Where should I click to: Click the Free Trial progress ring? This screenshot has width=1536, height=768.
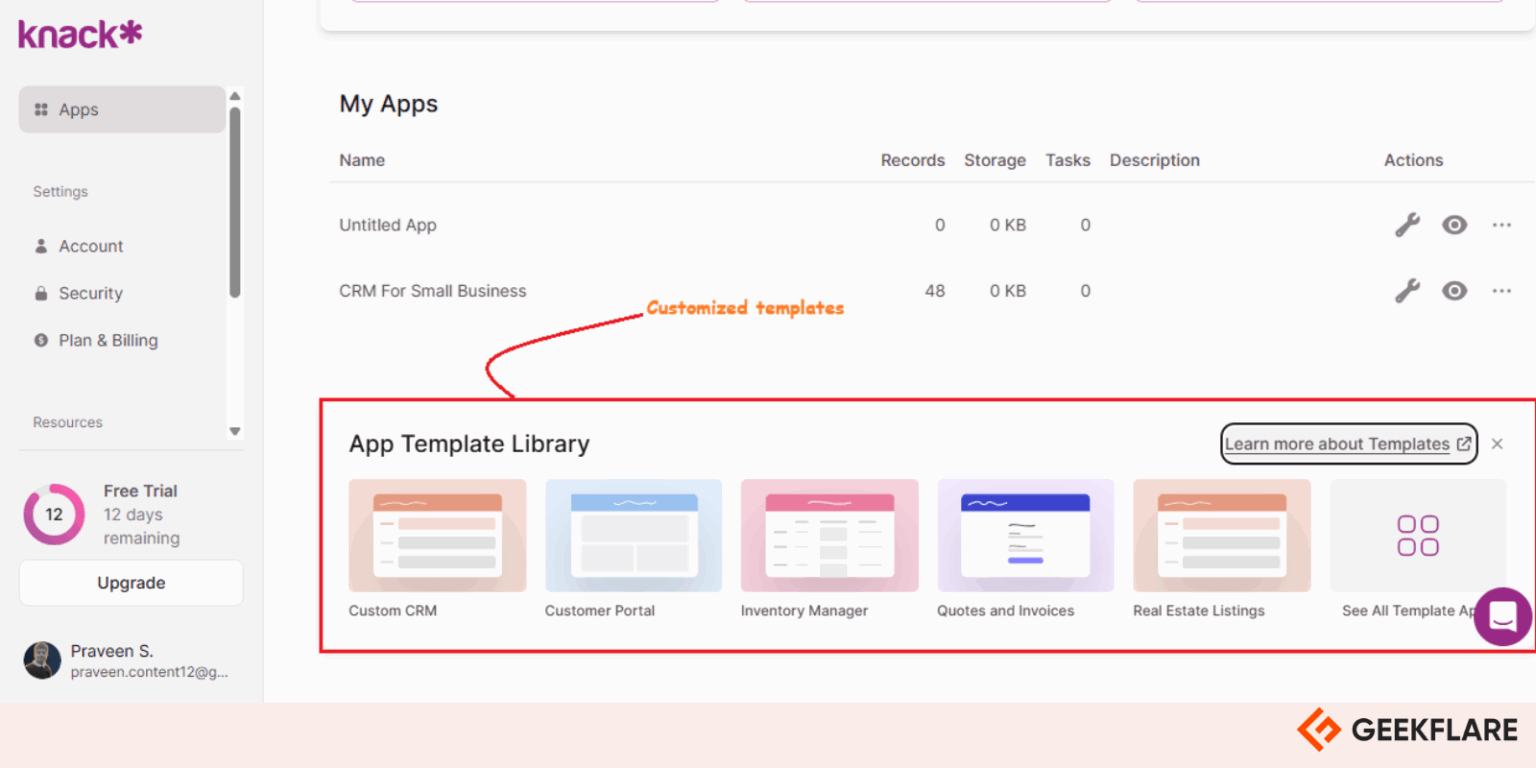point(54,514)
